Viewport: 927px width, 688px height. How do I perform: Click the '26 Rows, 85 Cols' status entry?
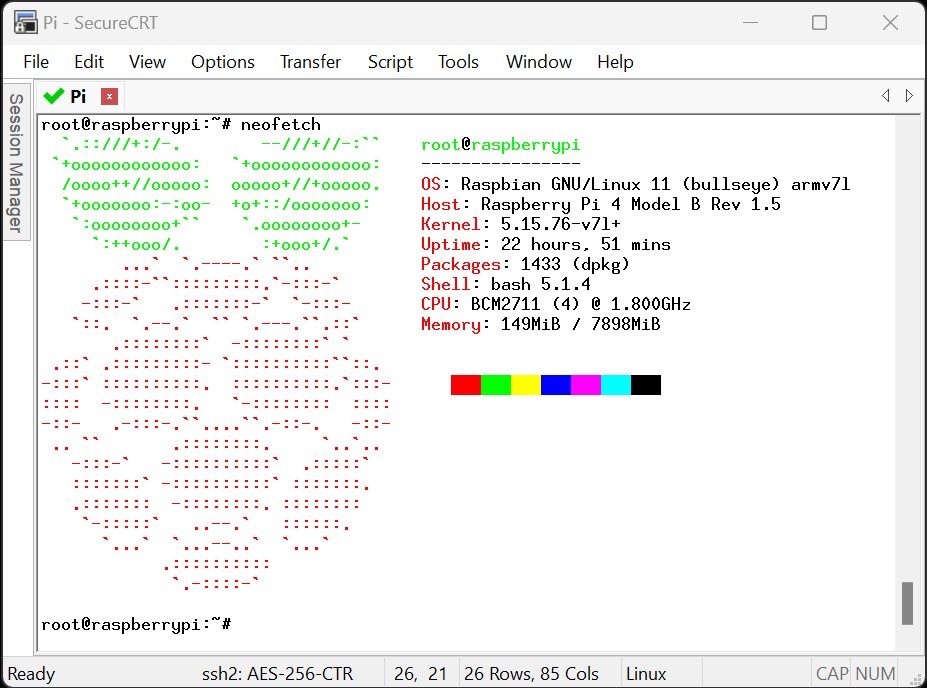click(x=531, y=674)
